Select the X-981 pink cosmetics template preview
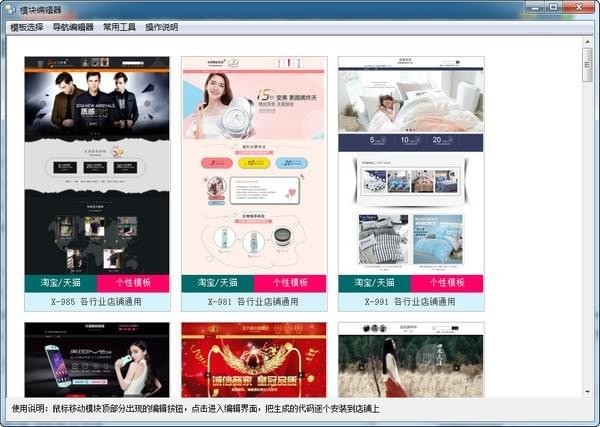This screenshot has height=427, width=600. 254,165
